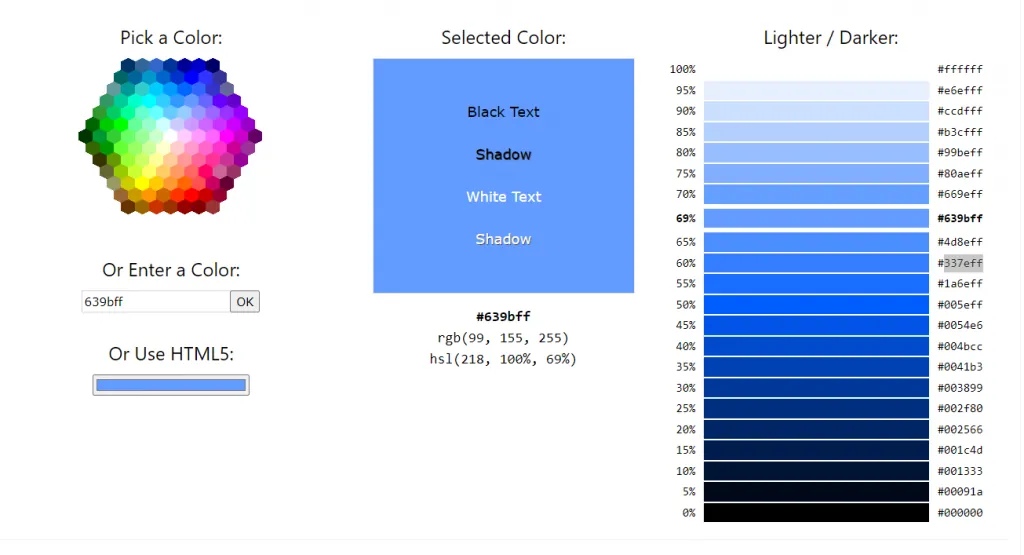The width and height of the screenshot is (1024, 555).
Task: Click the OK button beside the color input
Action: coord(245,302)
